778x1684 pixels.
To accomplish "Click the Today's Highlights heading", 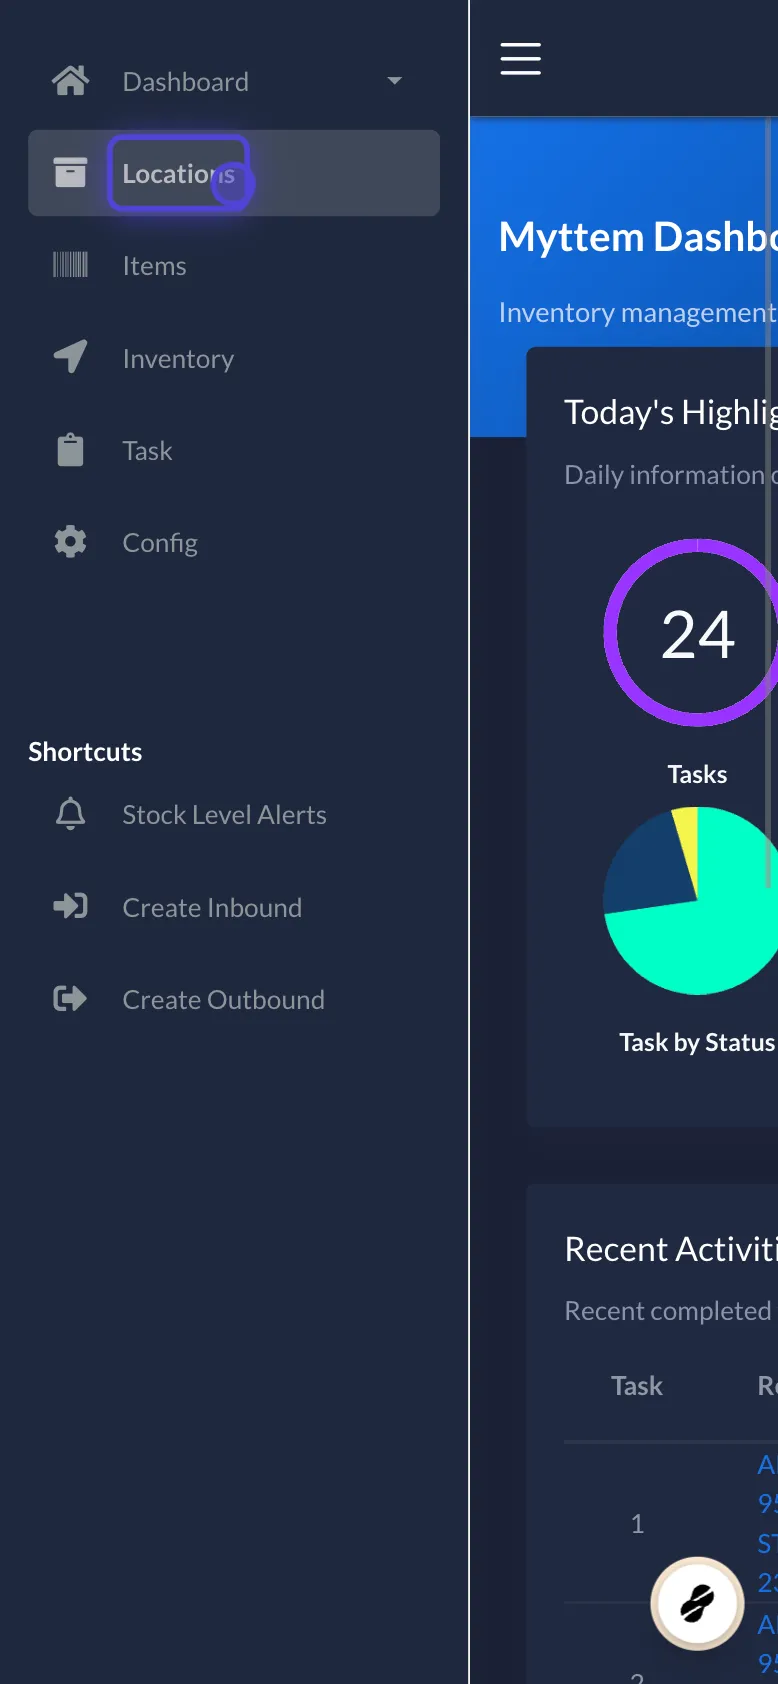I will tap(671, 412).
